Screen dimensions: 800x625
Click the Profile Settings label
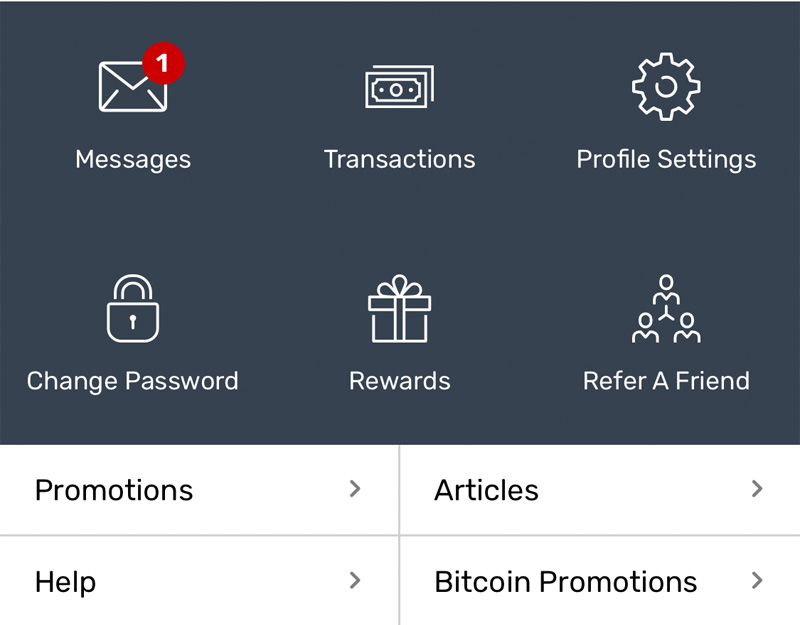(666, 160)
